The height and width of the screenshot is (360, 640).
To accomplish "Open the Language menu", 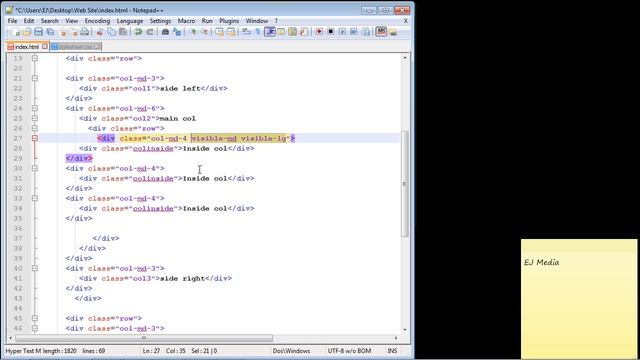I will pyautogui.click(x=130, y=21).
